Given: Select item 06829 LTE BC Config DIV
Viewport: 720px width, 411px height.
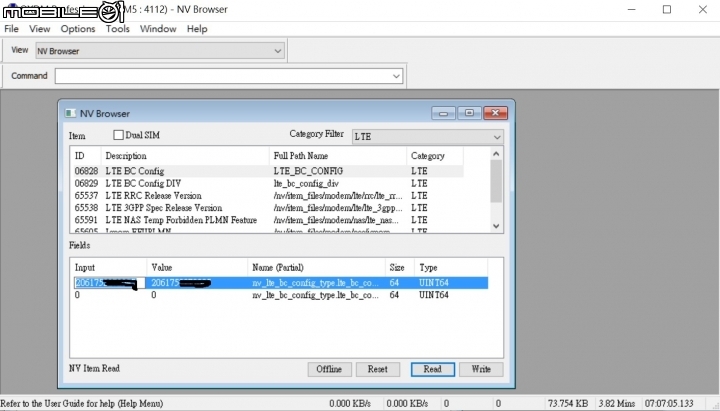Looking at the screenshot, I should (268, 183).
